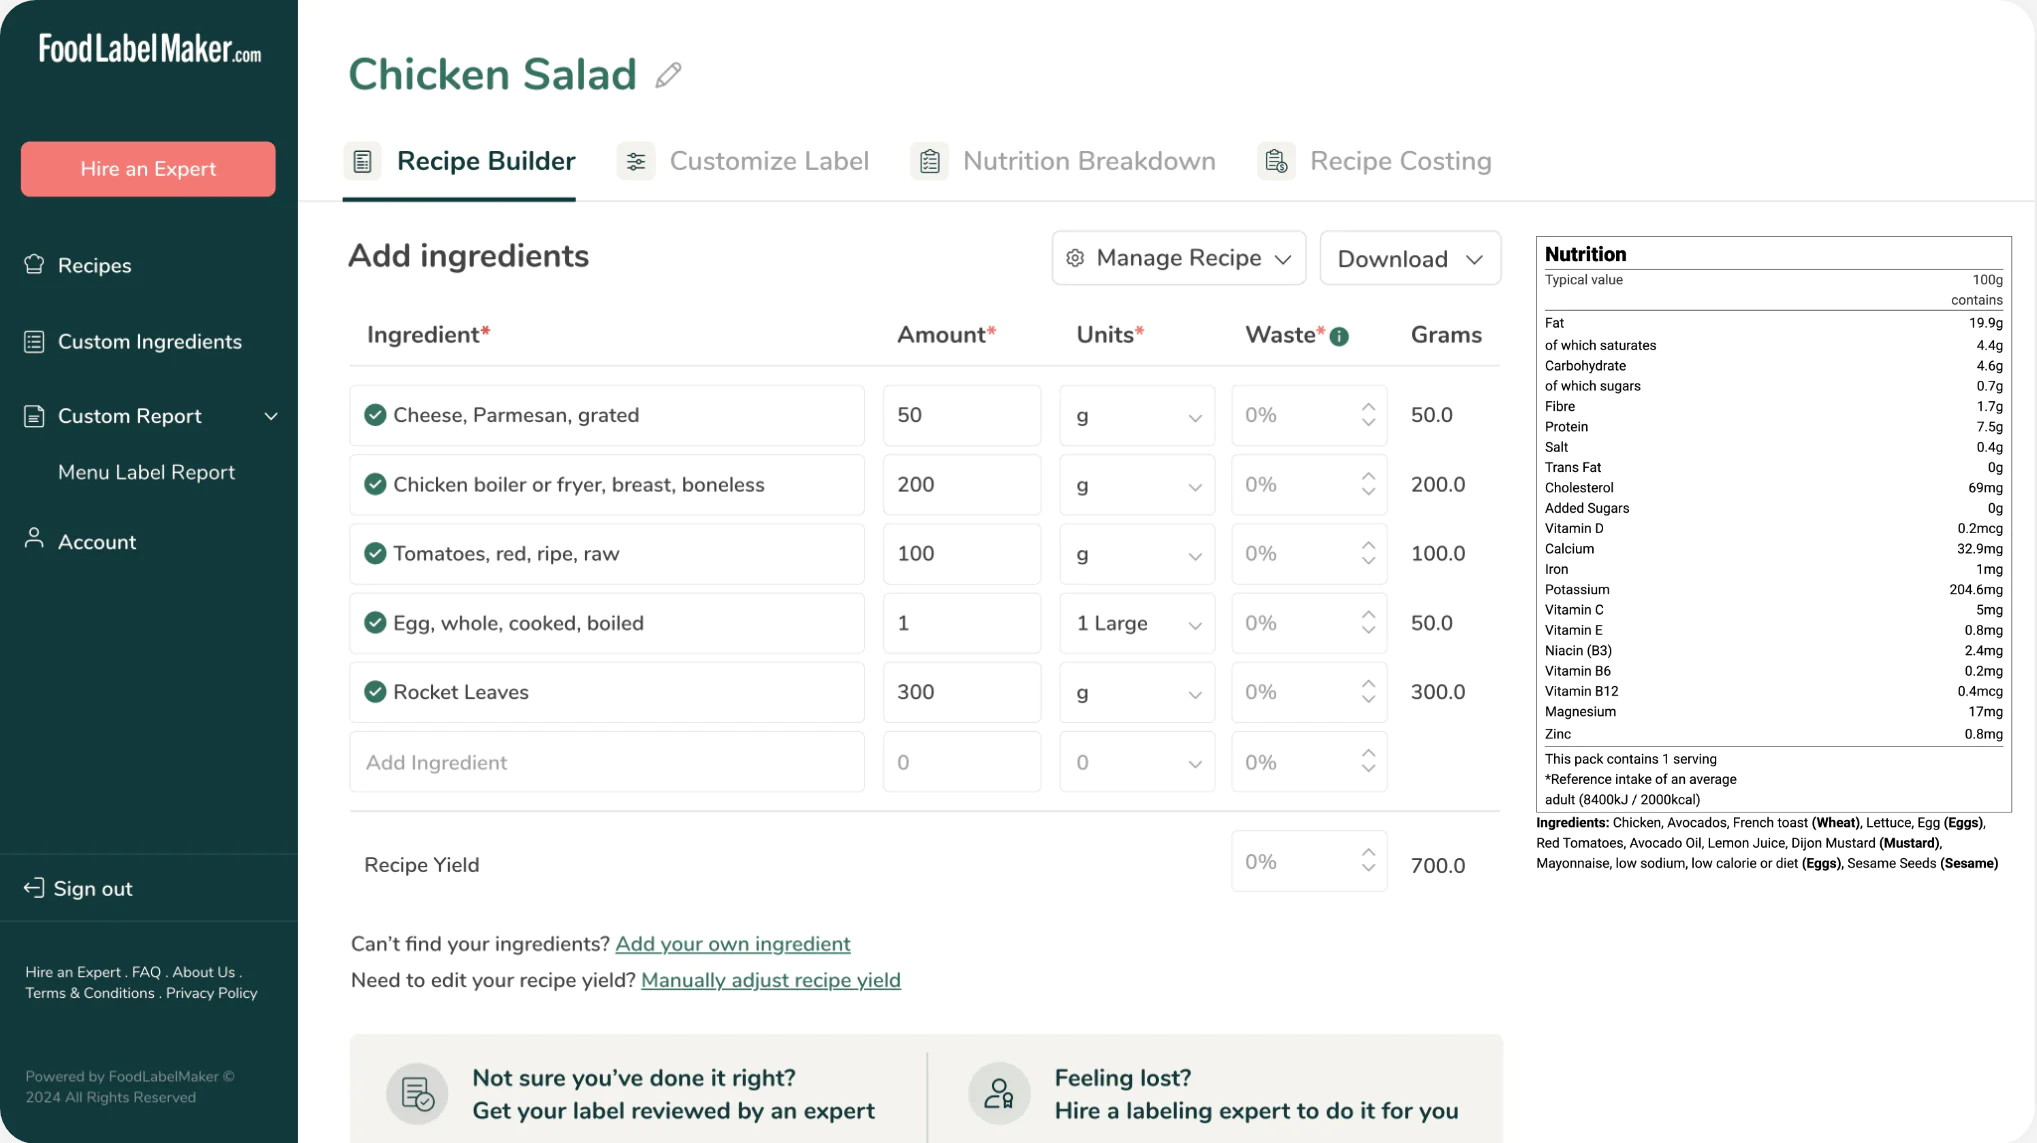Click the Recipe Builder document icon
Screen dimensions: 2037x1143
coord(362,160)
